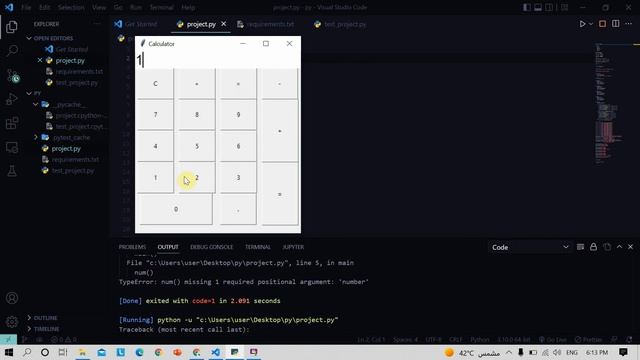
Task: Open the Search view in activity bar
Action: (12, 51)
